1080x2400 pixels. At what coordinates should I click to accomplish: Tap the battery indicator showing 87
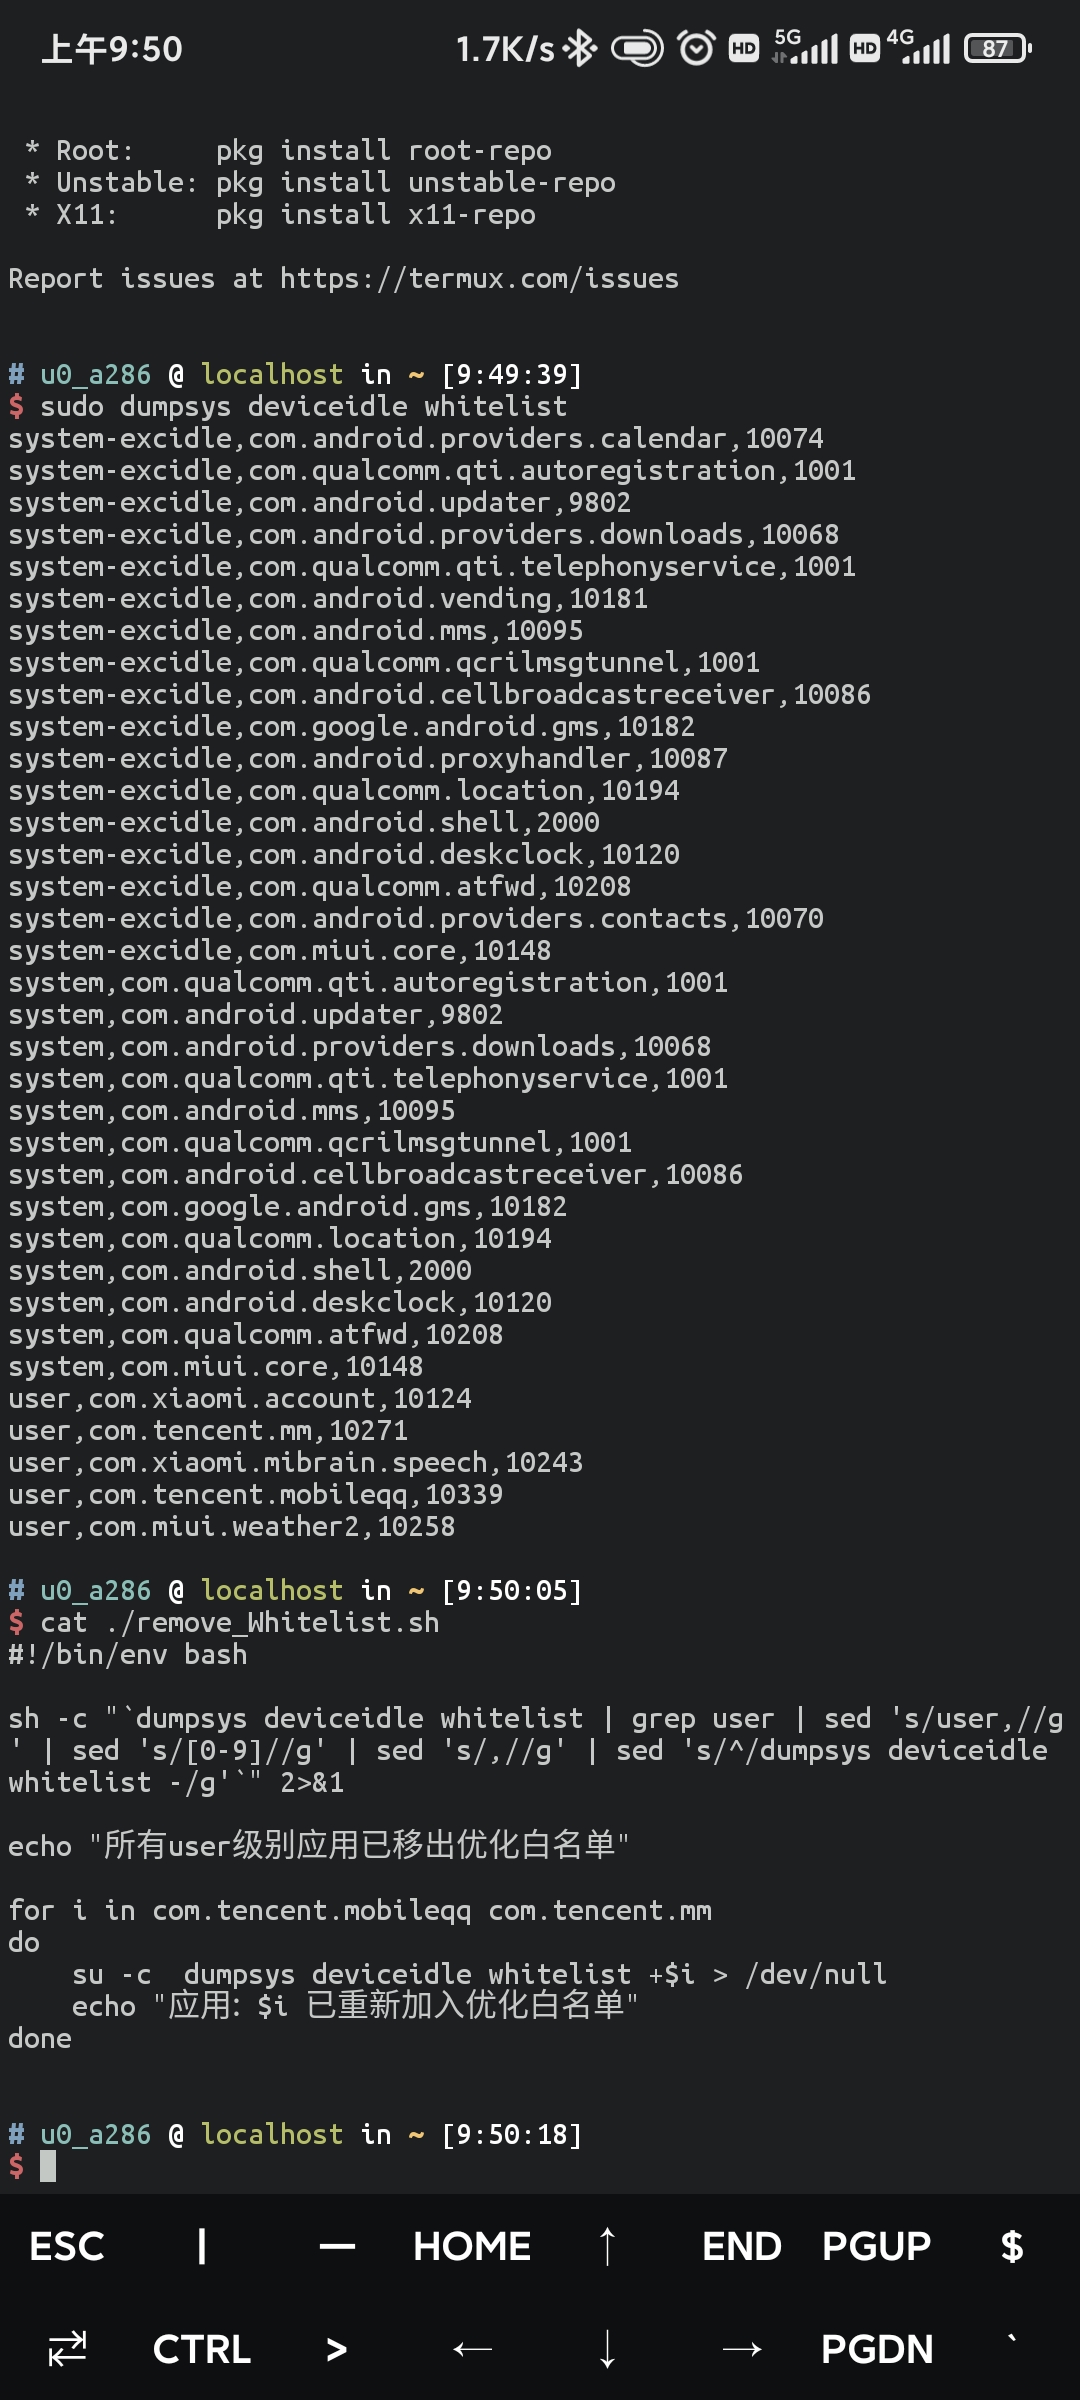click(x=994, y=46)
